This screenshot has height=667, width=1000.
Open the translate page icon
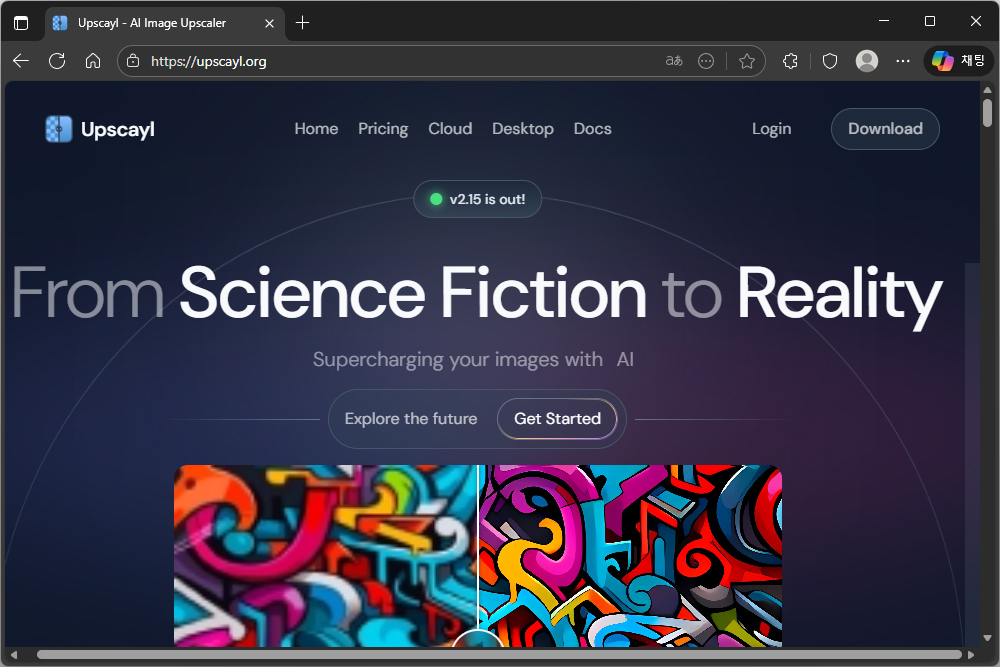[x=674, y=61]
